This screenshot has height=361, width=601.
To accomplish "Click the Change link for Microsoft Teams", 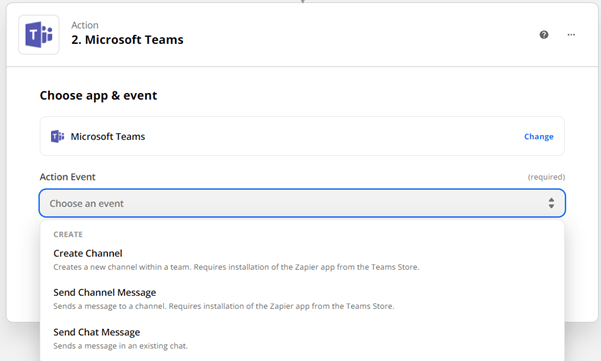I will [539, 137].
